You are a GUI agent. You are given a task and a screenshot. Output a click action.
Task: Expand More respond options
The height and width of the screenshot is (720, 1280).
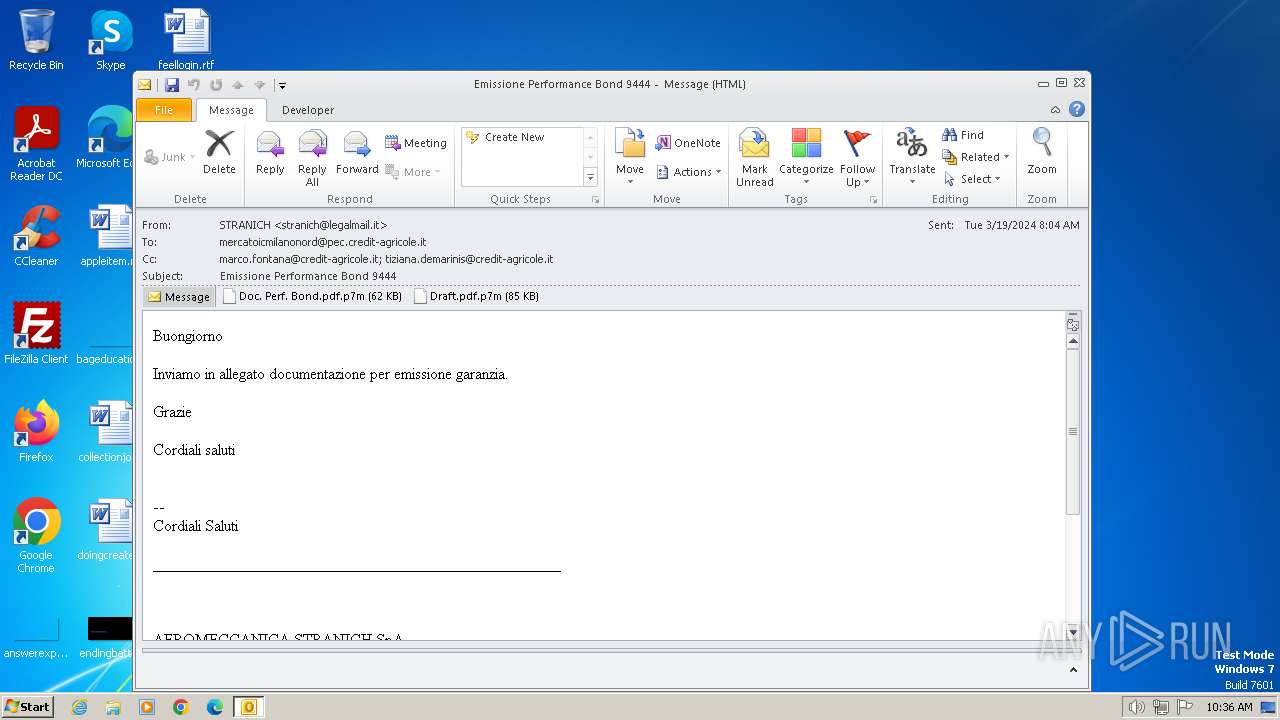coord(413,172)
